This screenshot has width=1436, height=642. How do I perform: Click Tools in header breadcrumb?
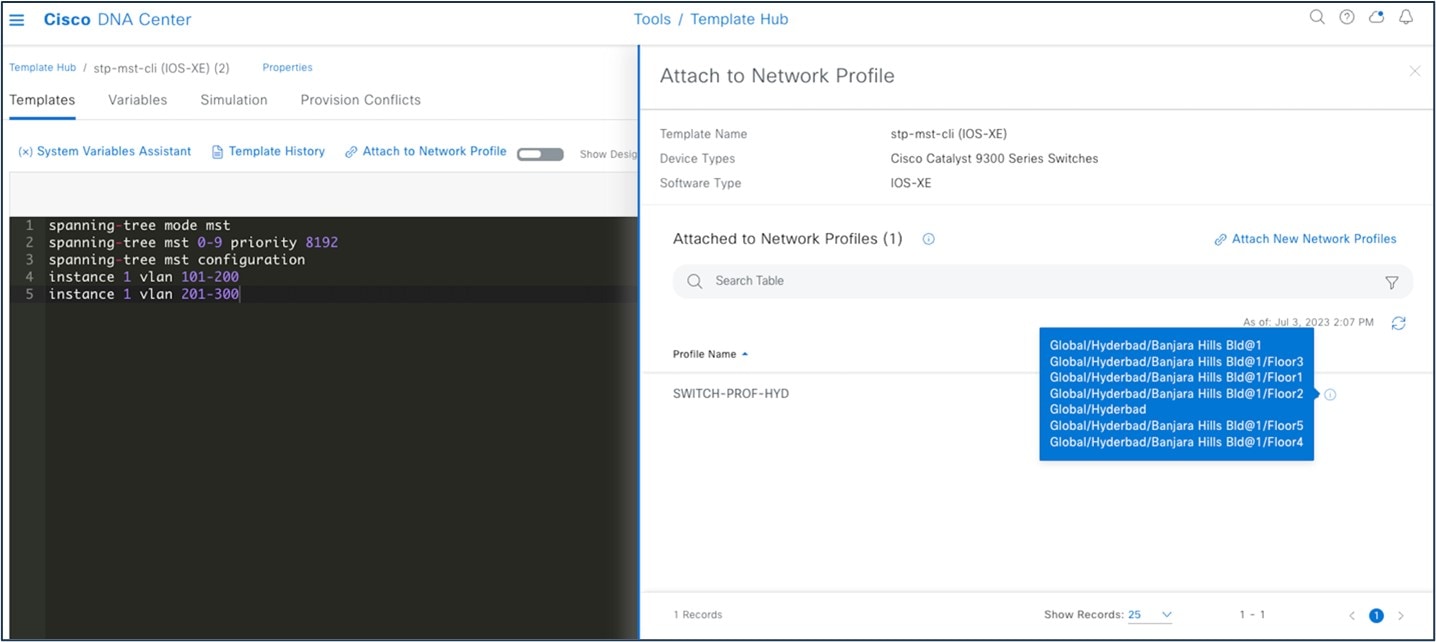coord(652,19)
